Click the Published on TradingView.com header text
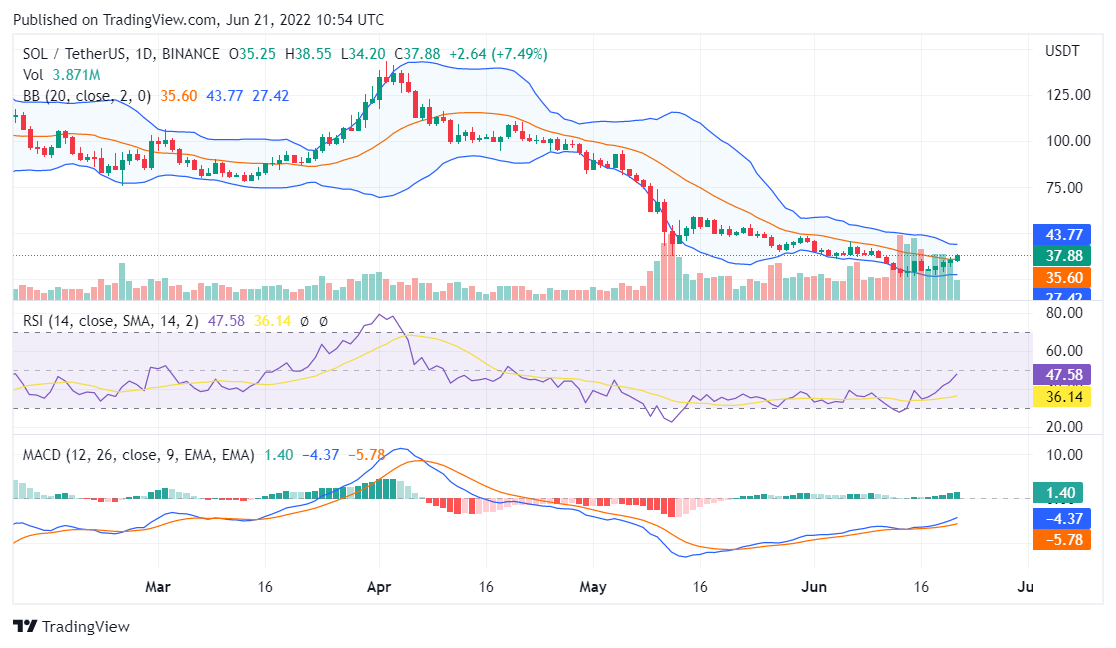 click(197, 20)
